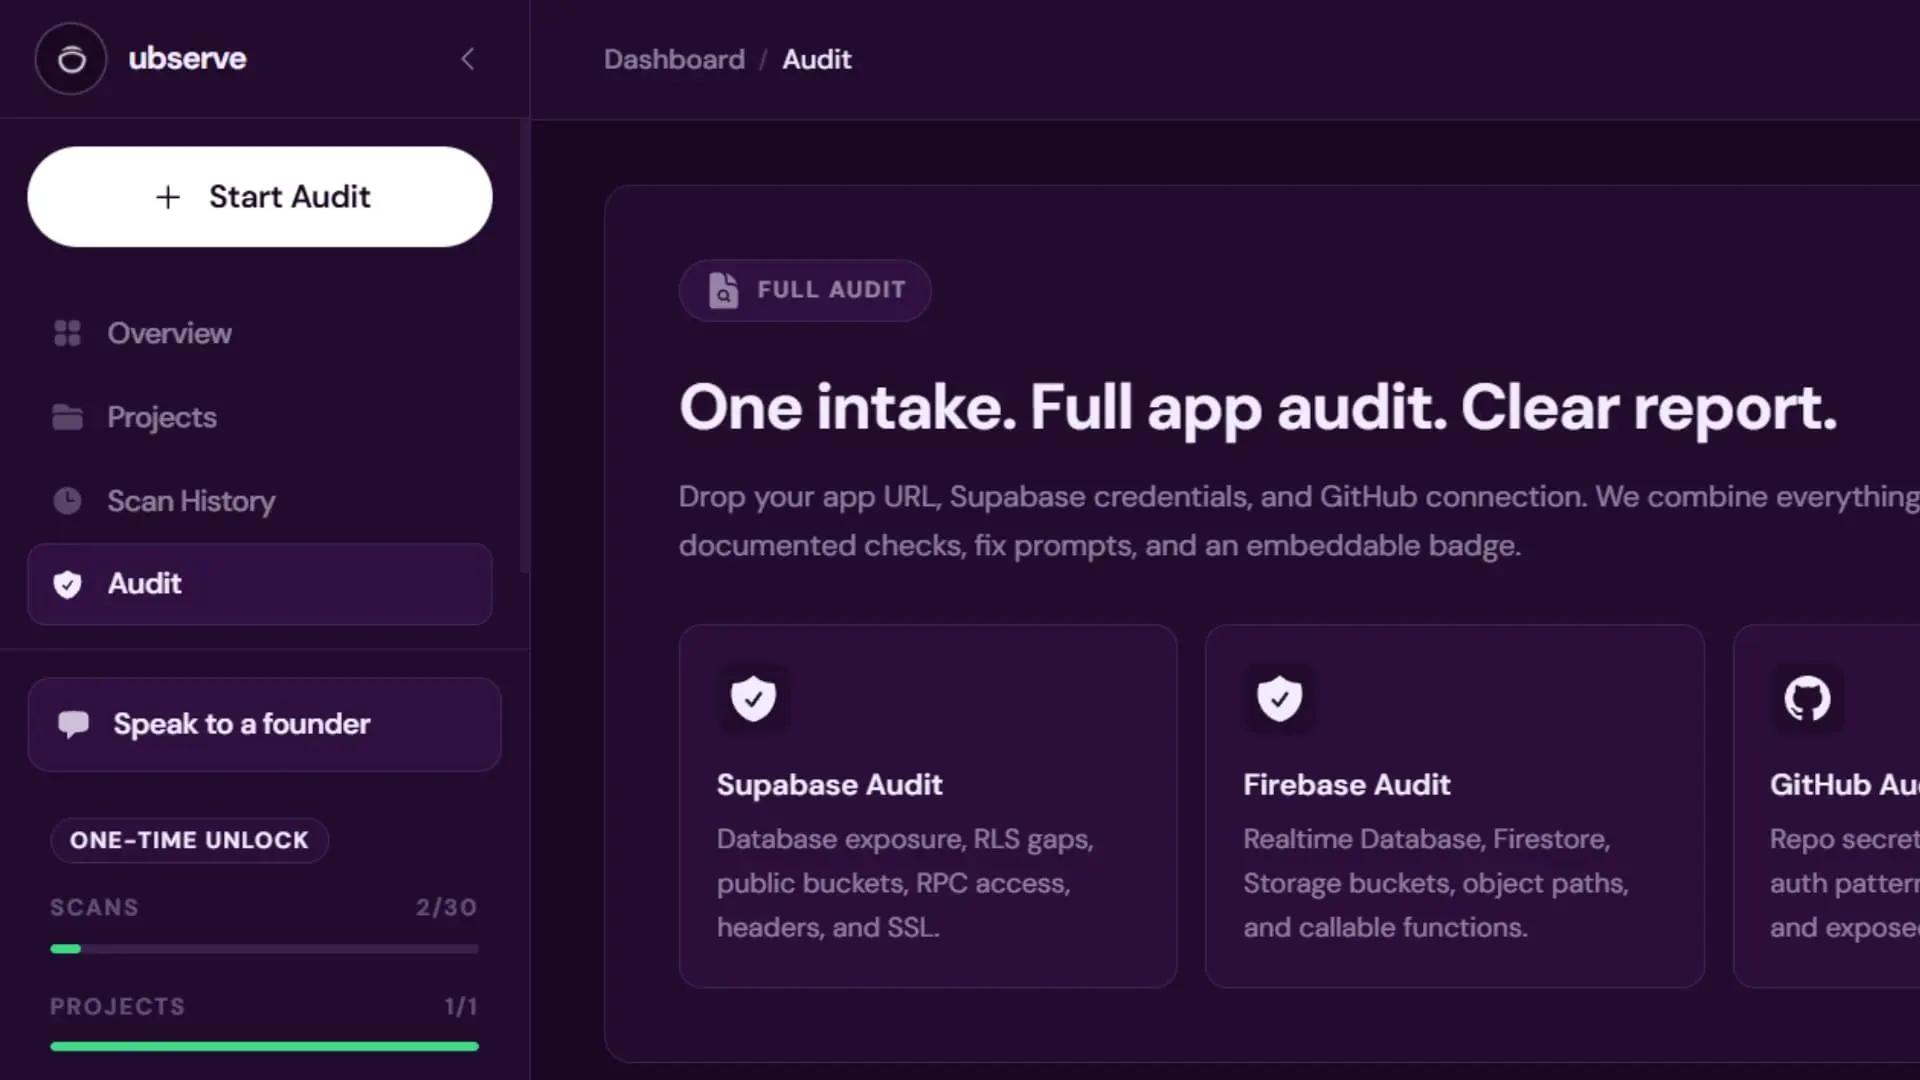Click the FULL AUDIT document icon
The height and width of the screenshot is (1080, 1920).
(723, 290)
